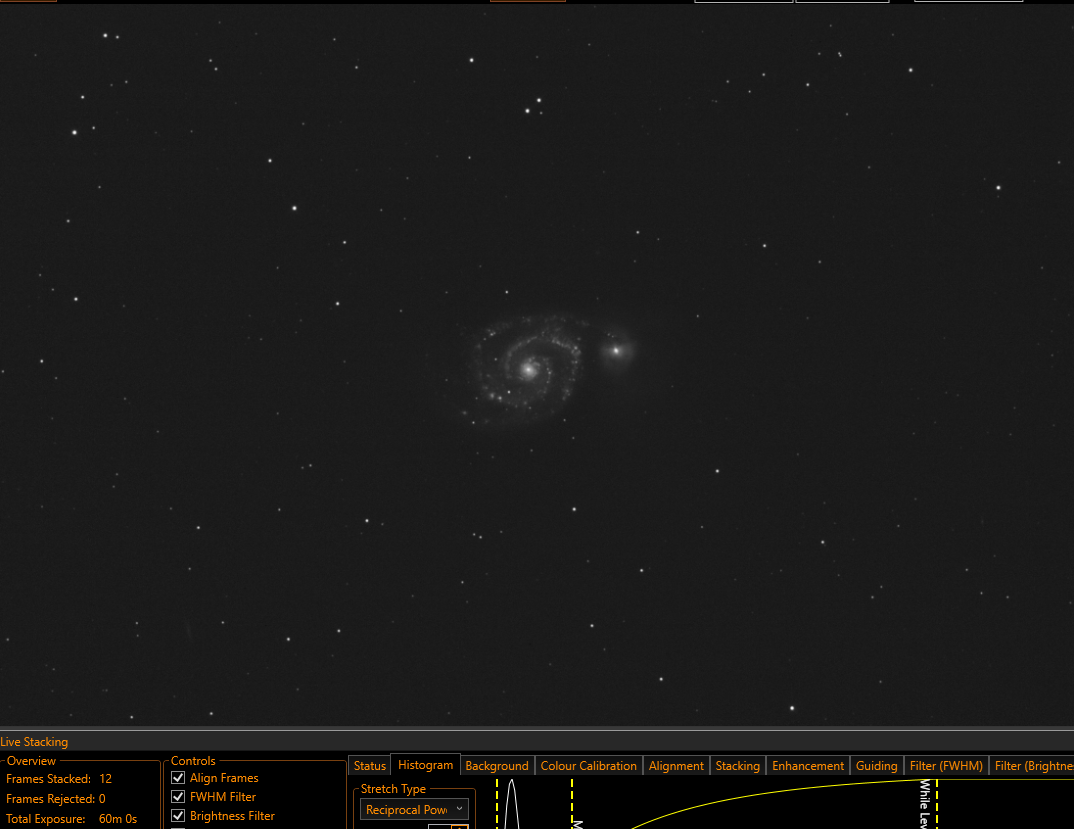Open the Enhancement tab
The height and width of the screenshot is (829, 1074).
point(808,765)
